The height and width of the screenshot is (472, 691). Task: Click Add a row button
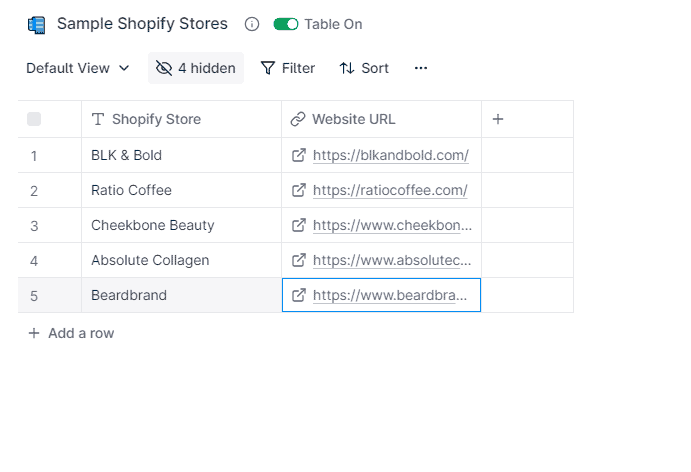coord(71,333)
